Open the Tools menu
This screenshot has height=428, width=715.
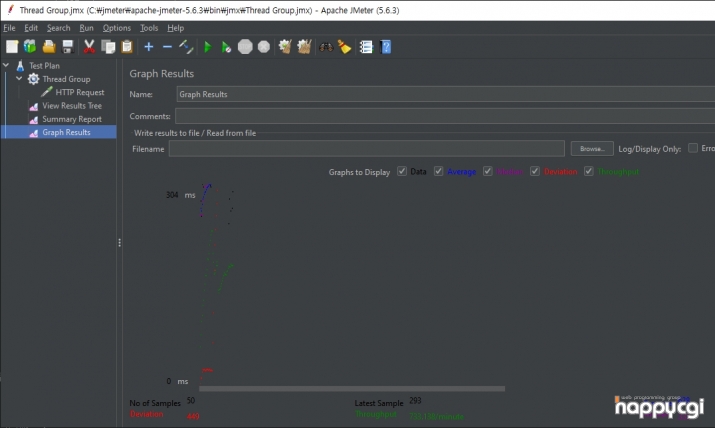tap(149, 28)
